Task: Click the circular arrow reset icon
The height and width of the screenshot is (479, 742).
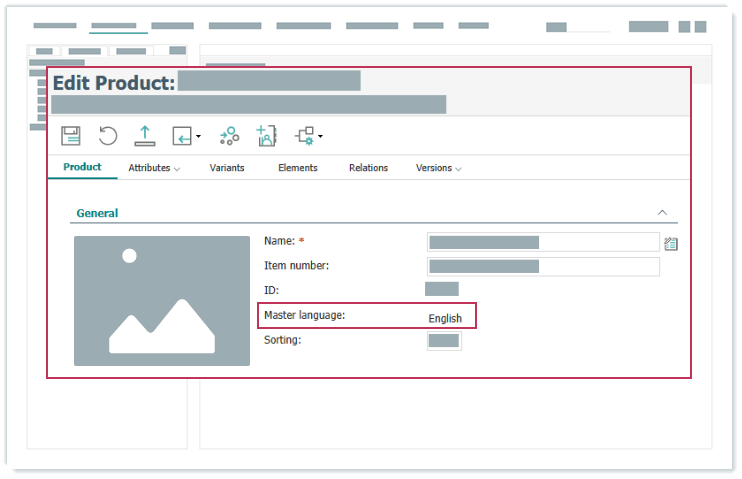Action: [107, 136]
